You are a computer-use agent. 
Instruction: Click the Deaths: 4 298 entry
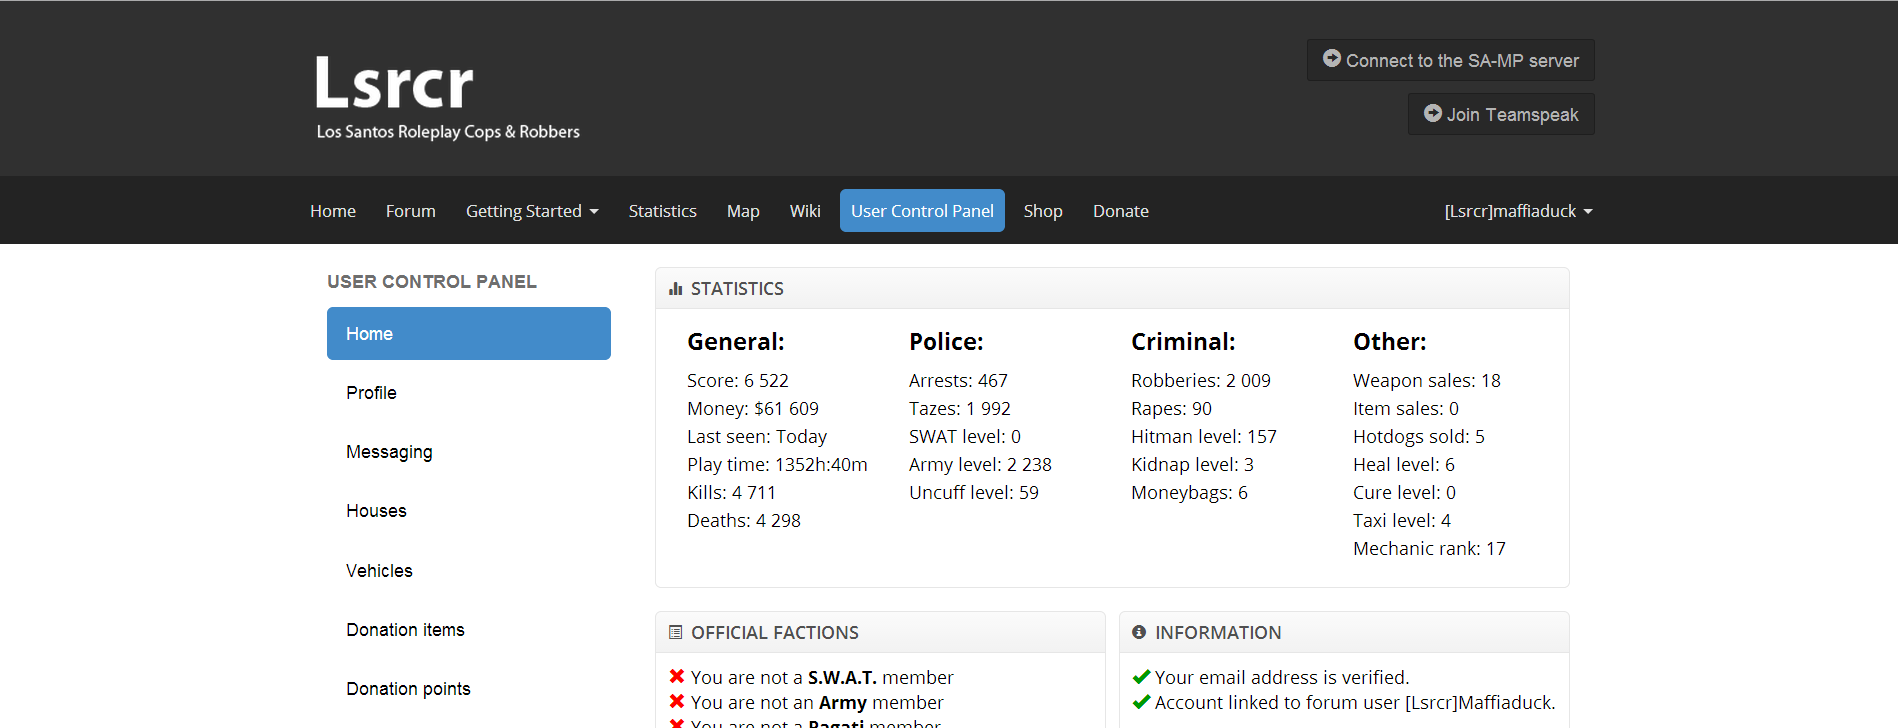click(744, 521)
